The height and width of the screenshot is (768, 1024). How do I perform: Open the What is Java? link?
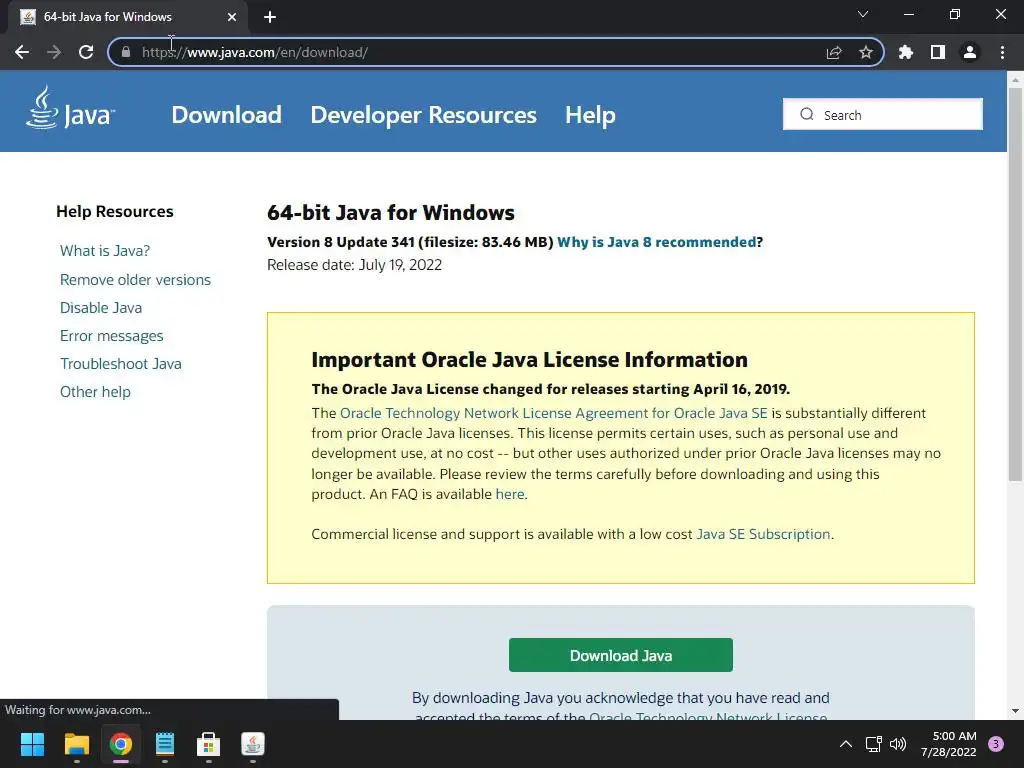pyautogui.click(x=105, y=251)
